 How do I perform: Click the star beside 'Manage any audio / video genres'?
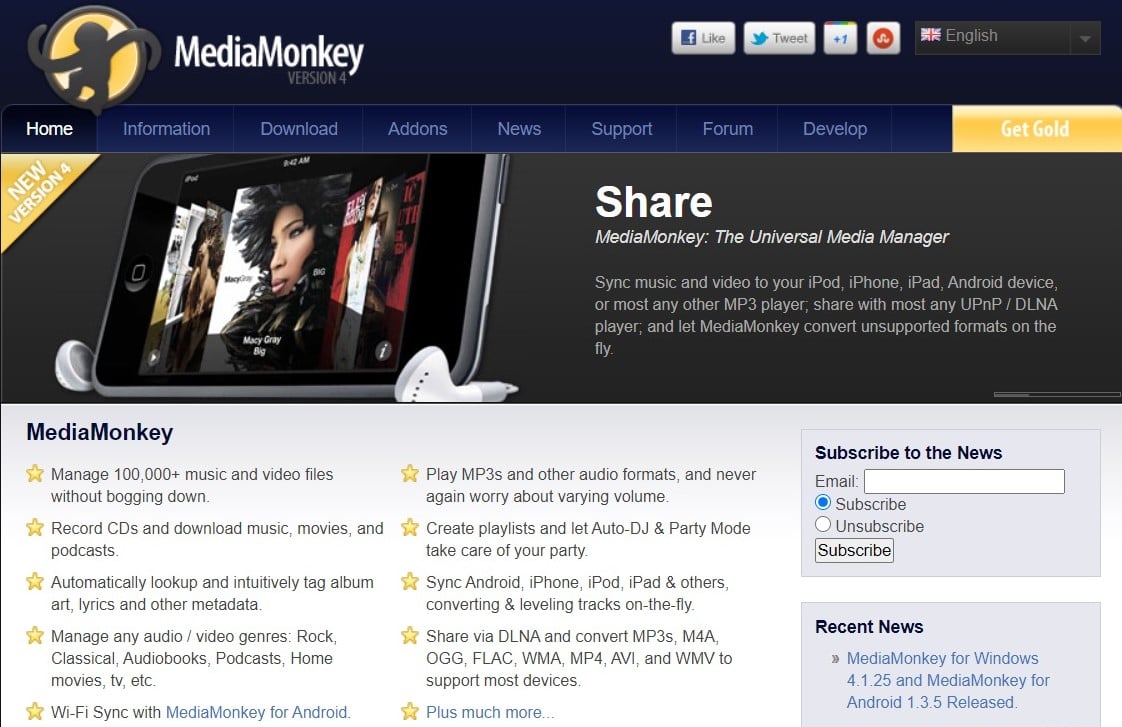(x=35, y=635)
